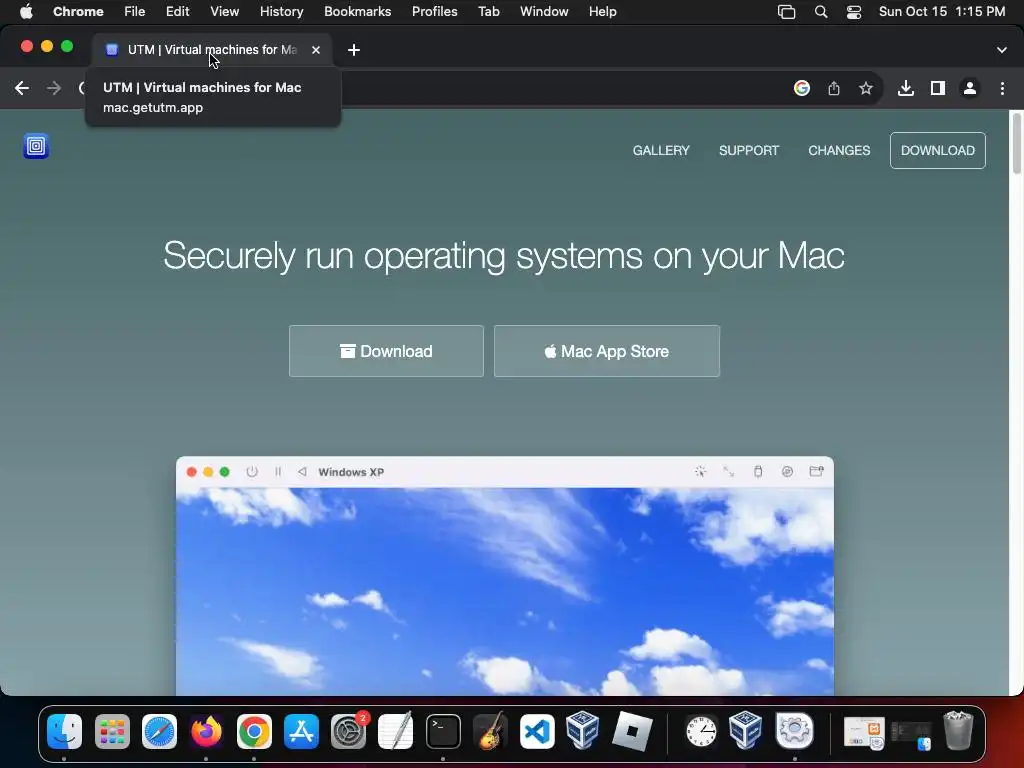Launch Terminal from the dock
The width and height of the screenshot is (1024, 768).
point(443,731)
